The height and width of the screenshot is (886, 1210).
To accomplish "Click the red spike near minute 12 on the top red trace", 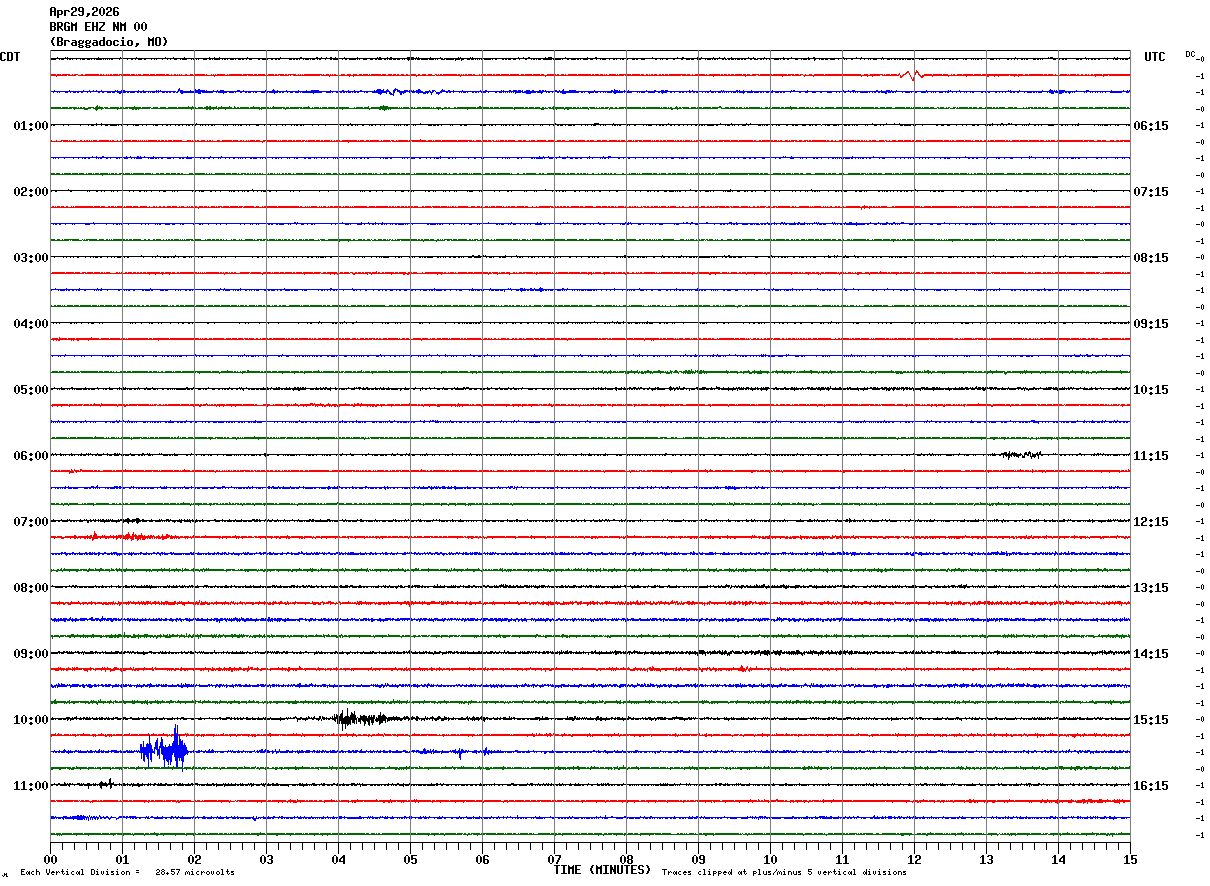I will 911,74.
